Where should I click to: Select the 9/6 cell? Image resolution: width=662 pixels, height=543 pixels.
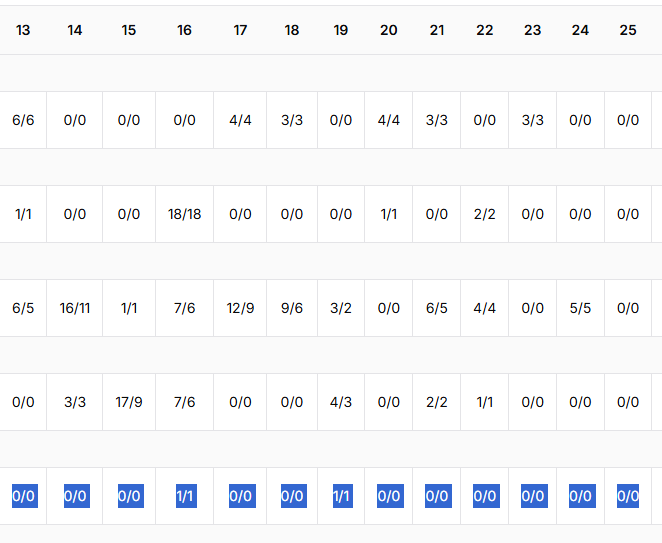coord(292,308)
